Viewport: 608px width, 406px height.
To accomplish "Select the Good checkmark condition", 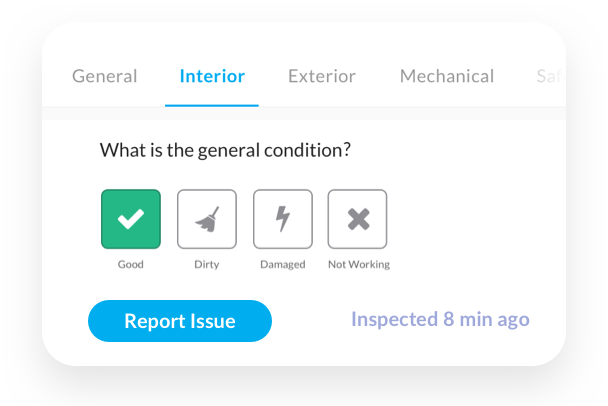I will click(131, 219).
